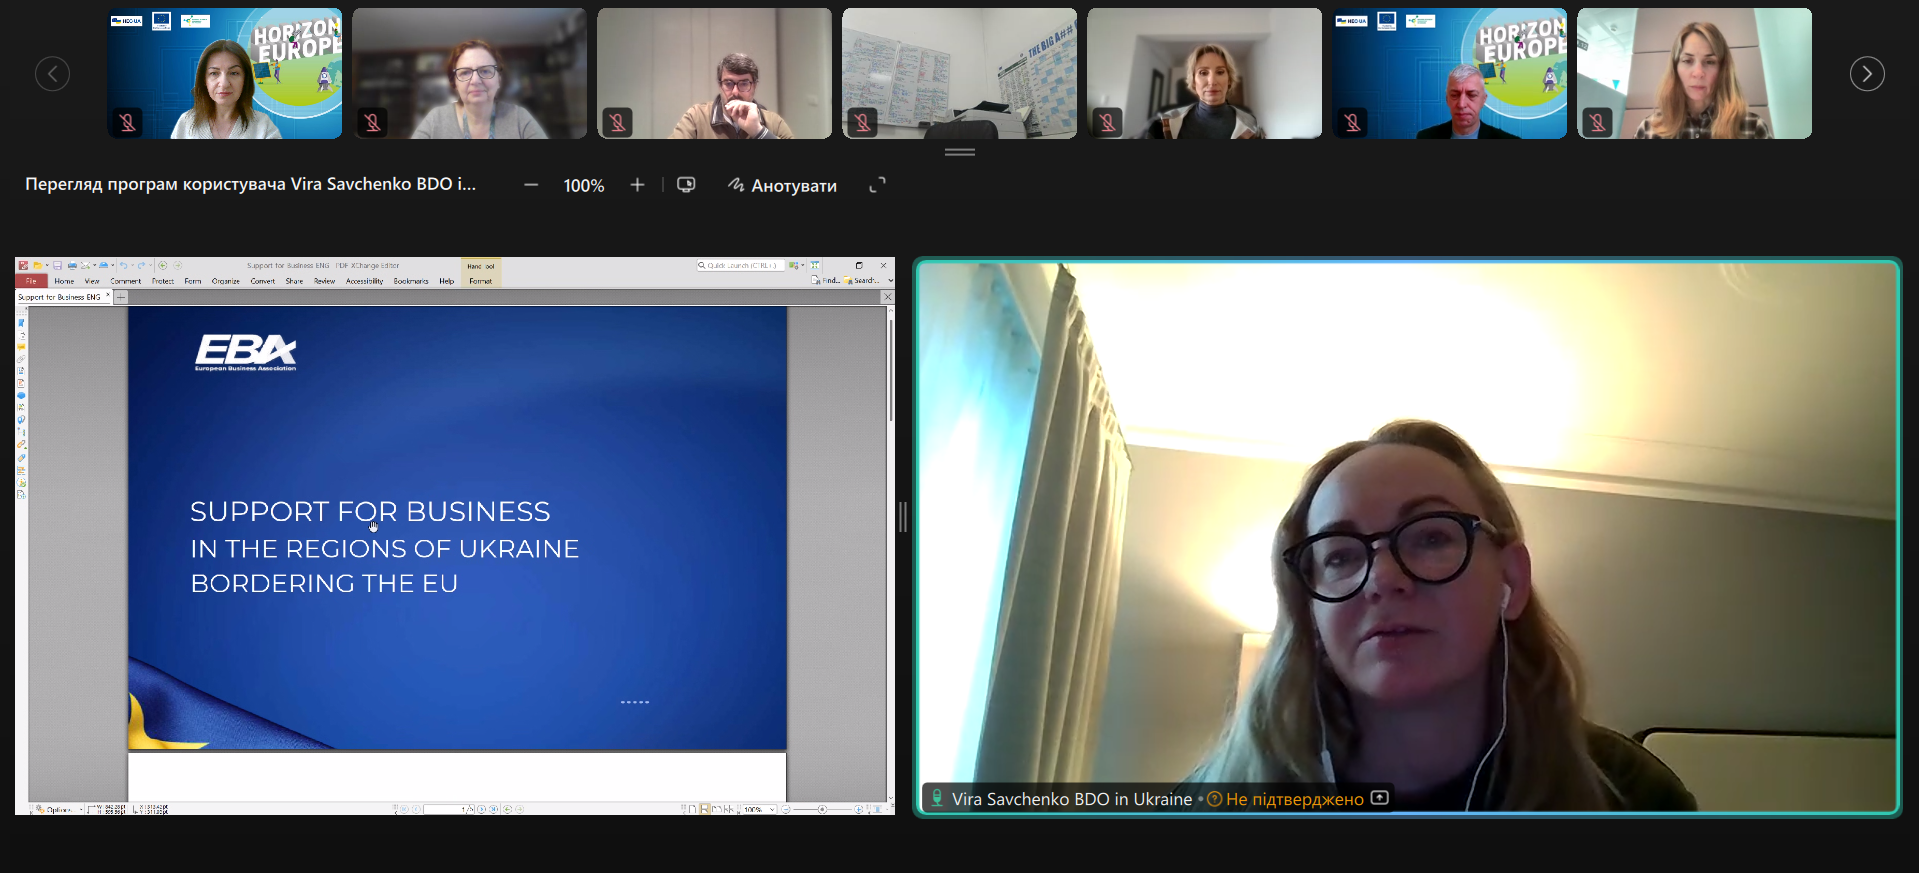Go to previous participants page
Screen dimensions: 1919x873
coord(52,73)
